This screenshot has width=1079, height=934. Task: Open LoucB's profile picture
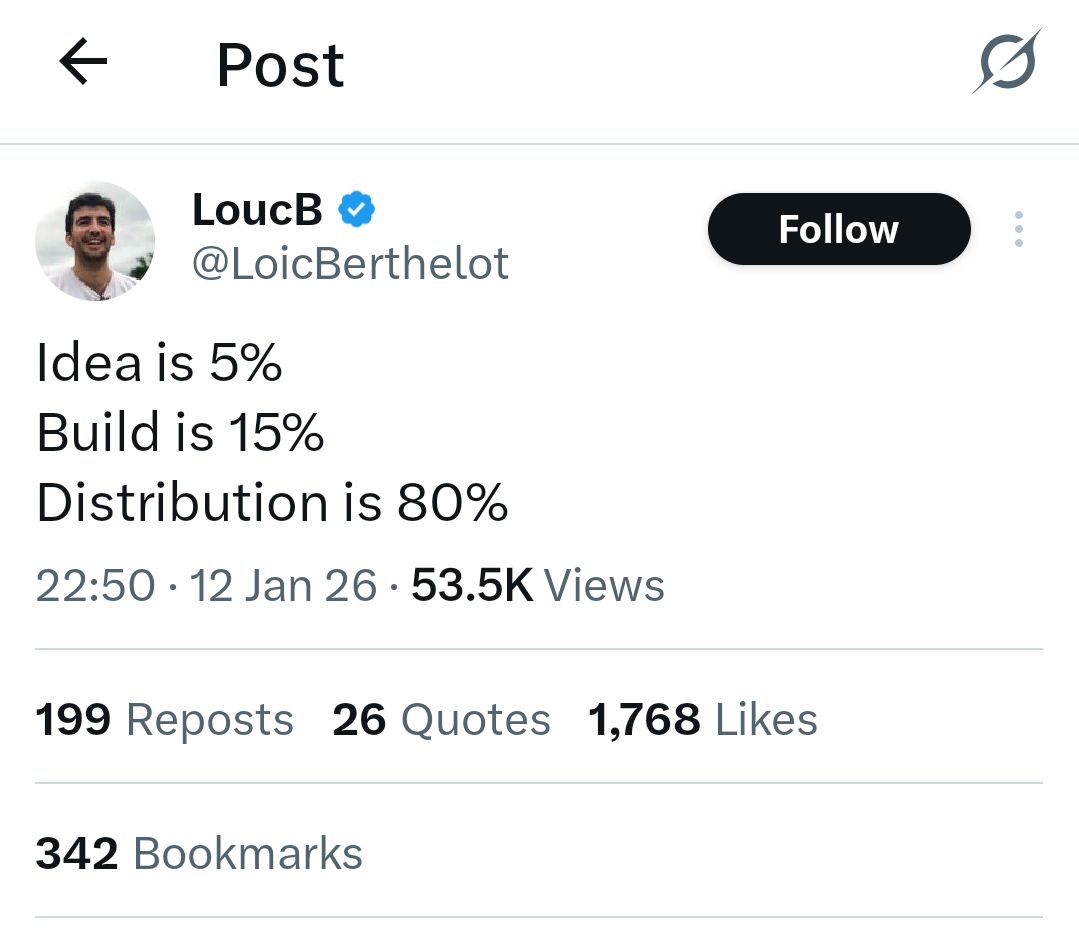pyautogui.click(x=95, y=241)
